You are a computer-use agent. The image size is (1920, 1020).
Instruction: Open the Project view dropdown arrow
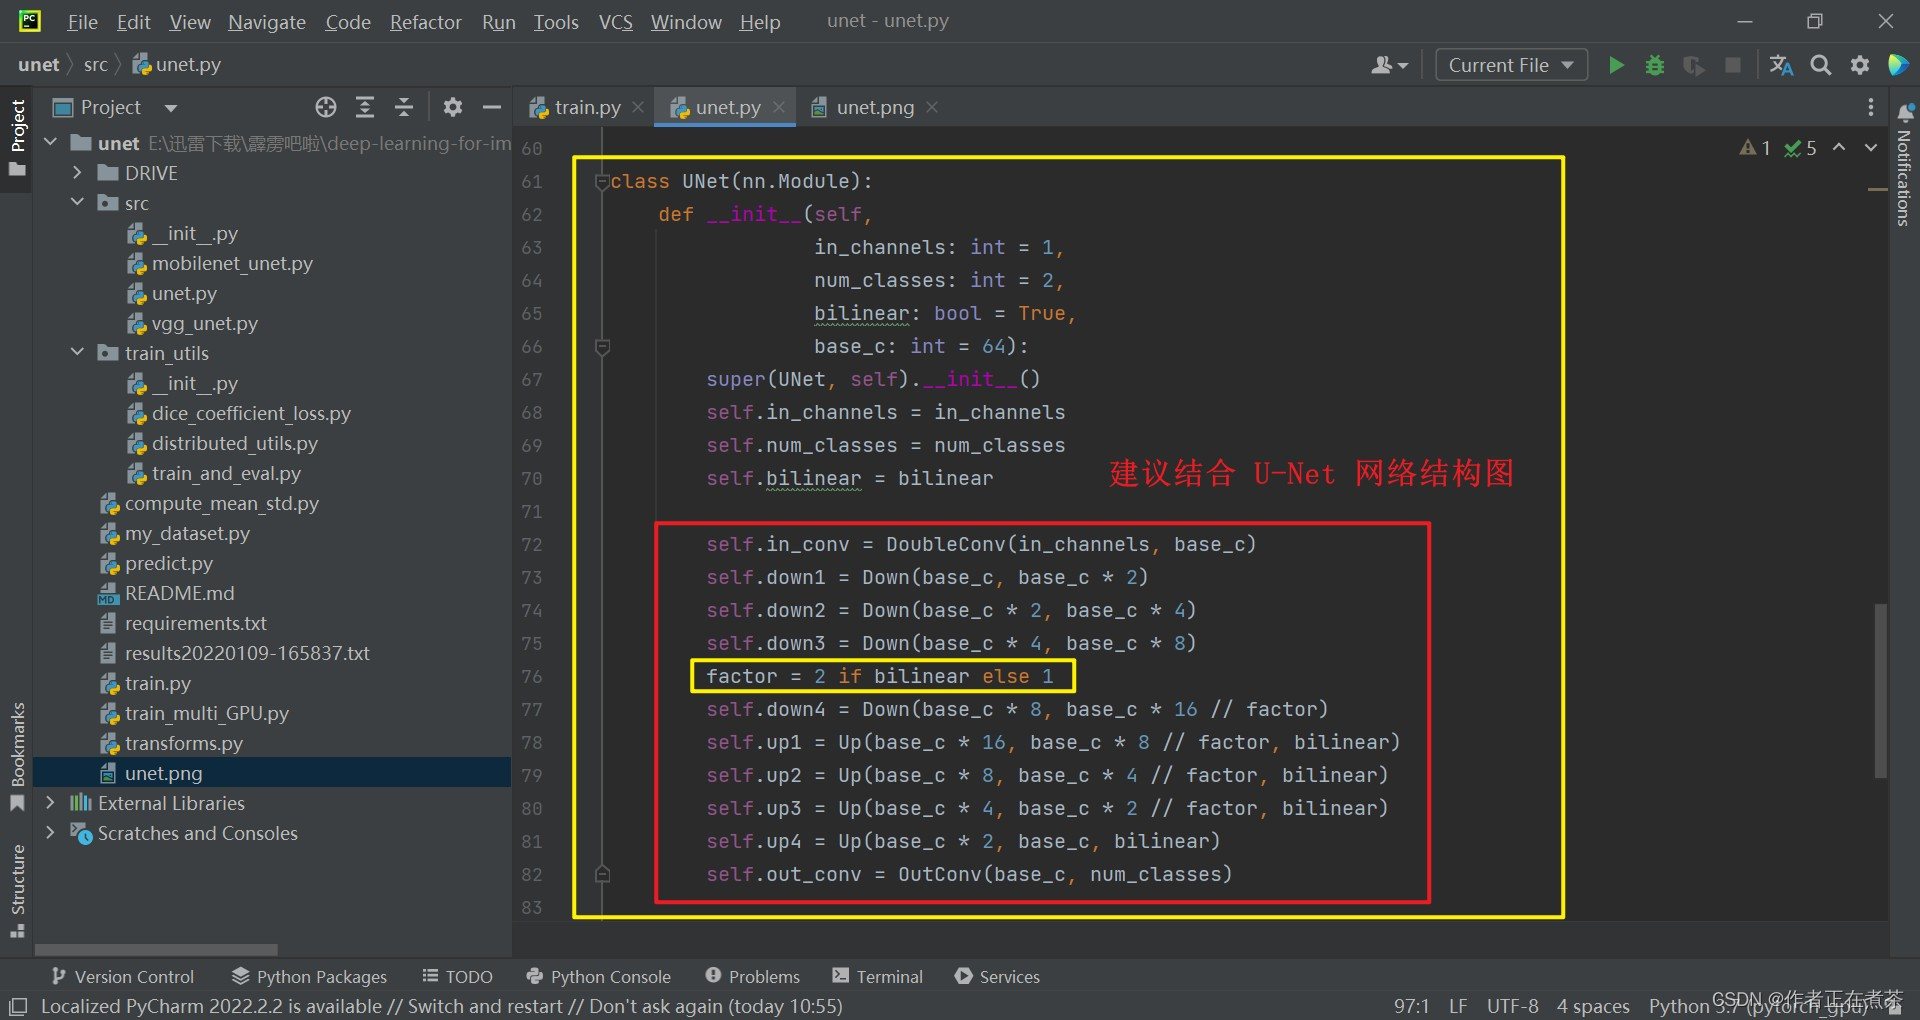pyautogui.click(x=171, y=108)
